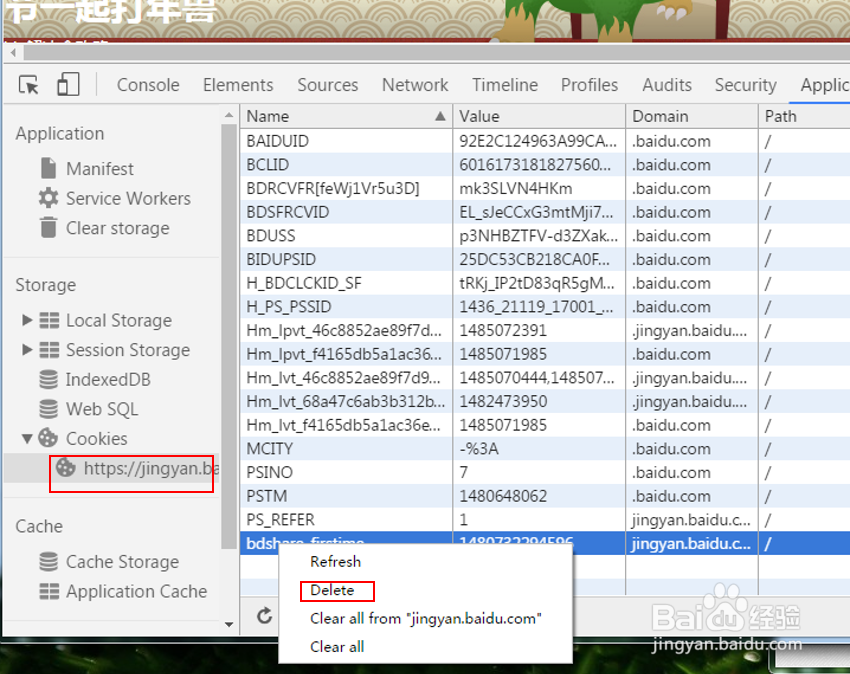Click the IndexedDB database icon

(48, 380)
